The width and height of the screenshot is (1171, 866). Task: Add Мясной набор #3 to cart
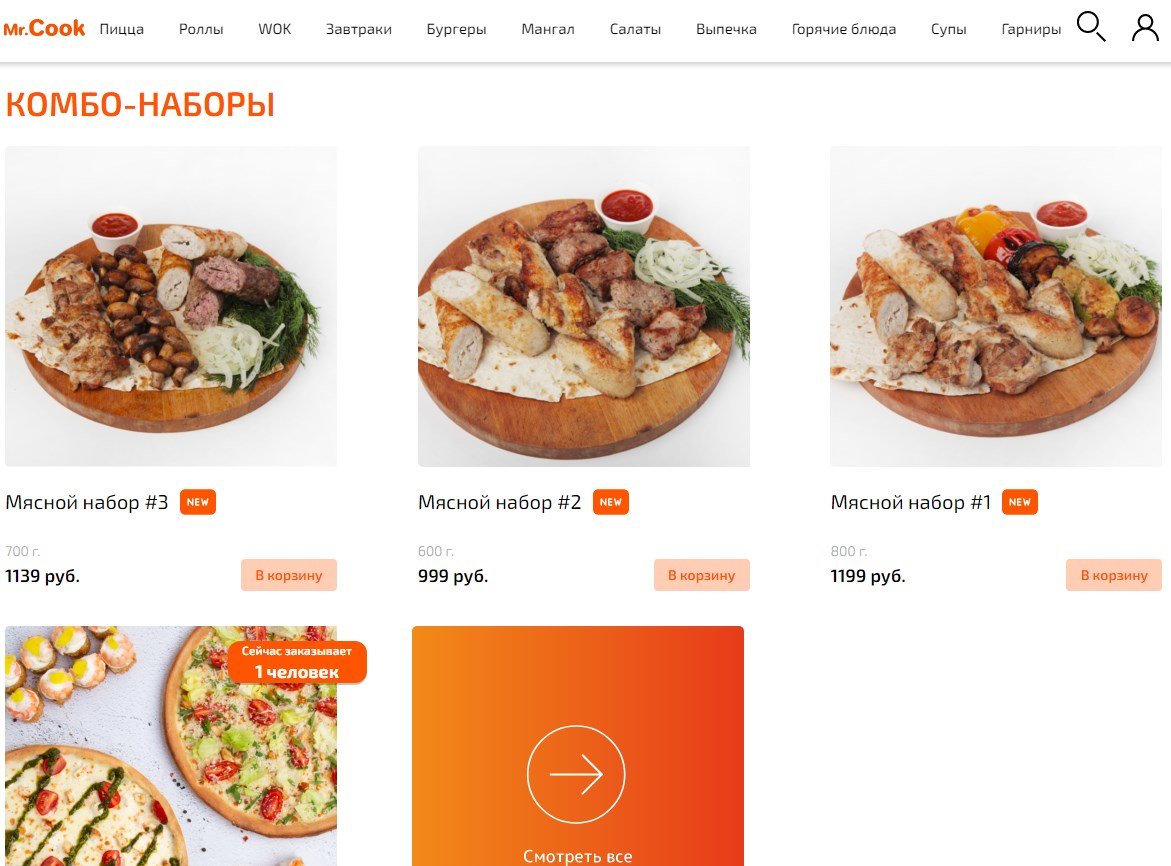tap(289, 575)
